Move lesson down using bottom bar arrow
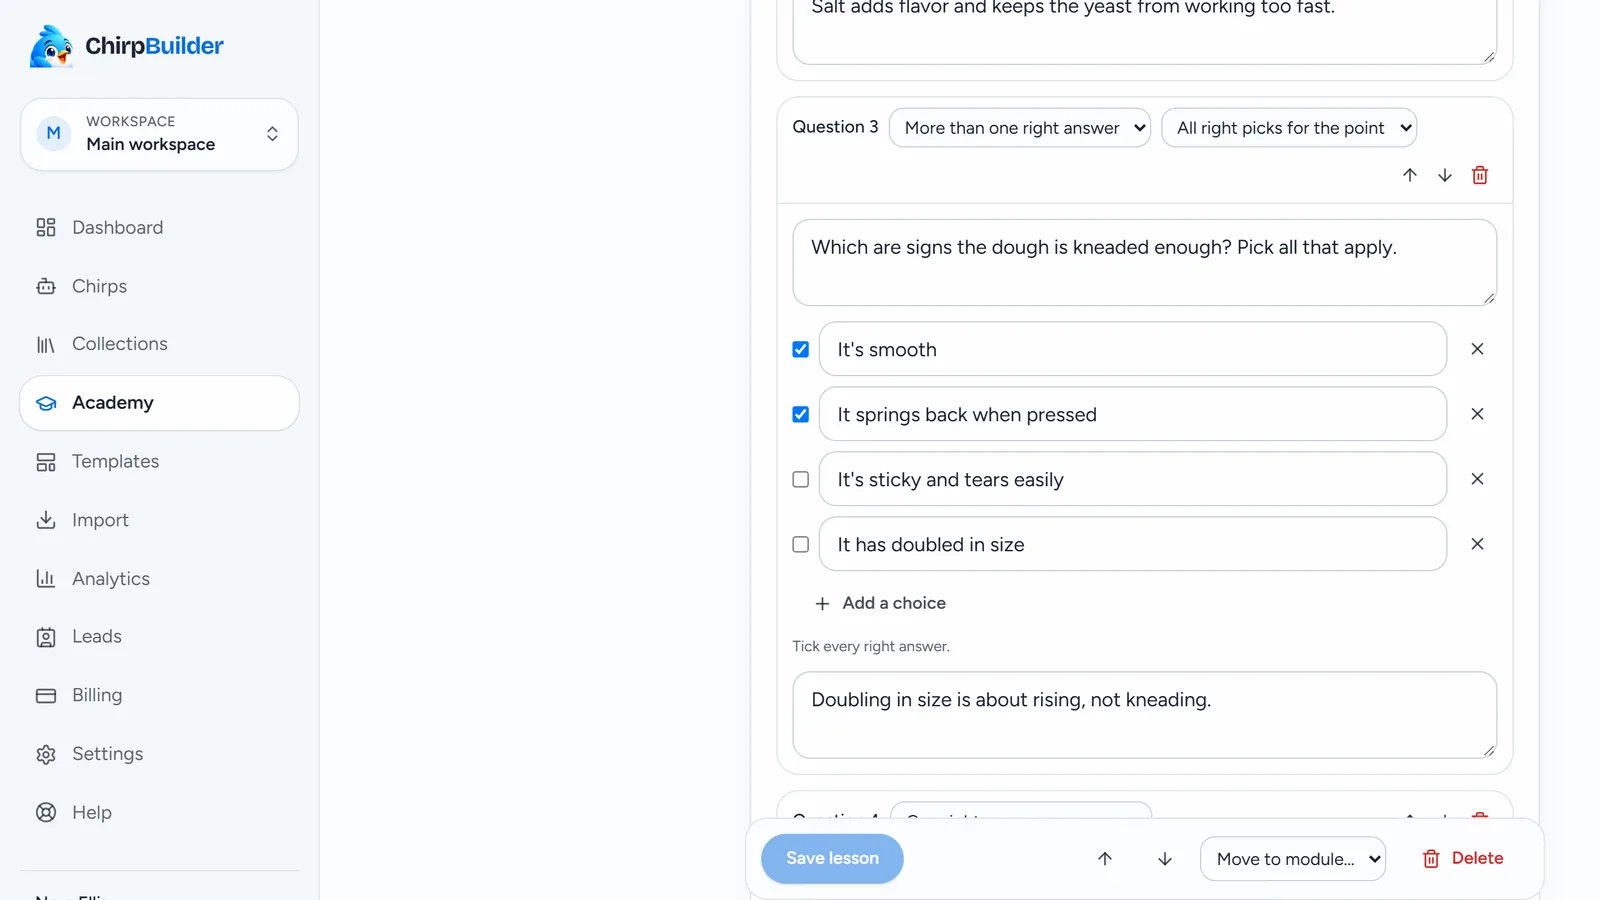Screen dimensions: 1600x900 tap(1165, 859)
